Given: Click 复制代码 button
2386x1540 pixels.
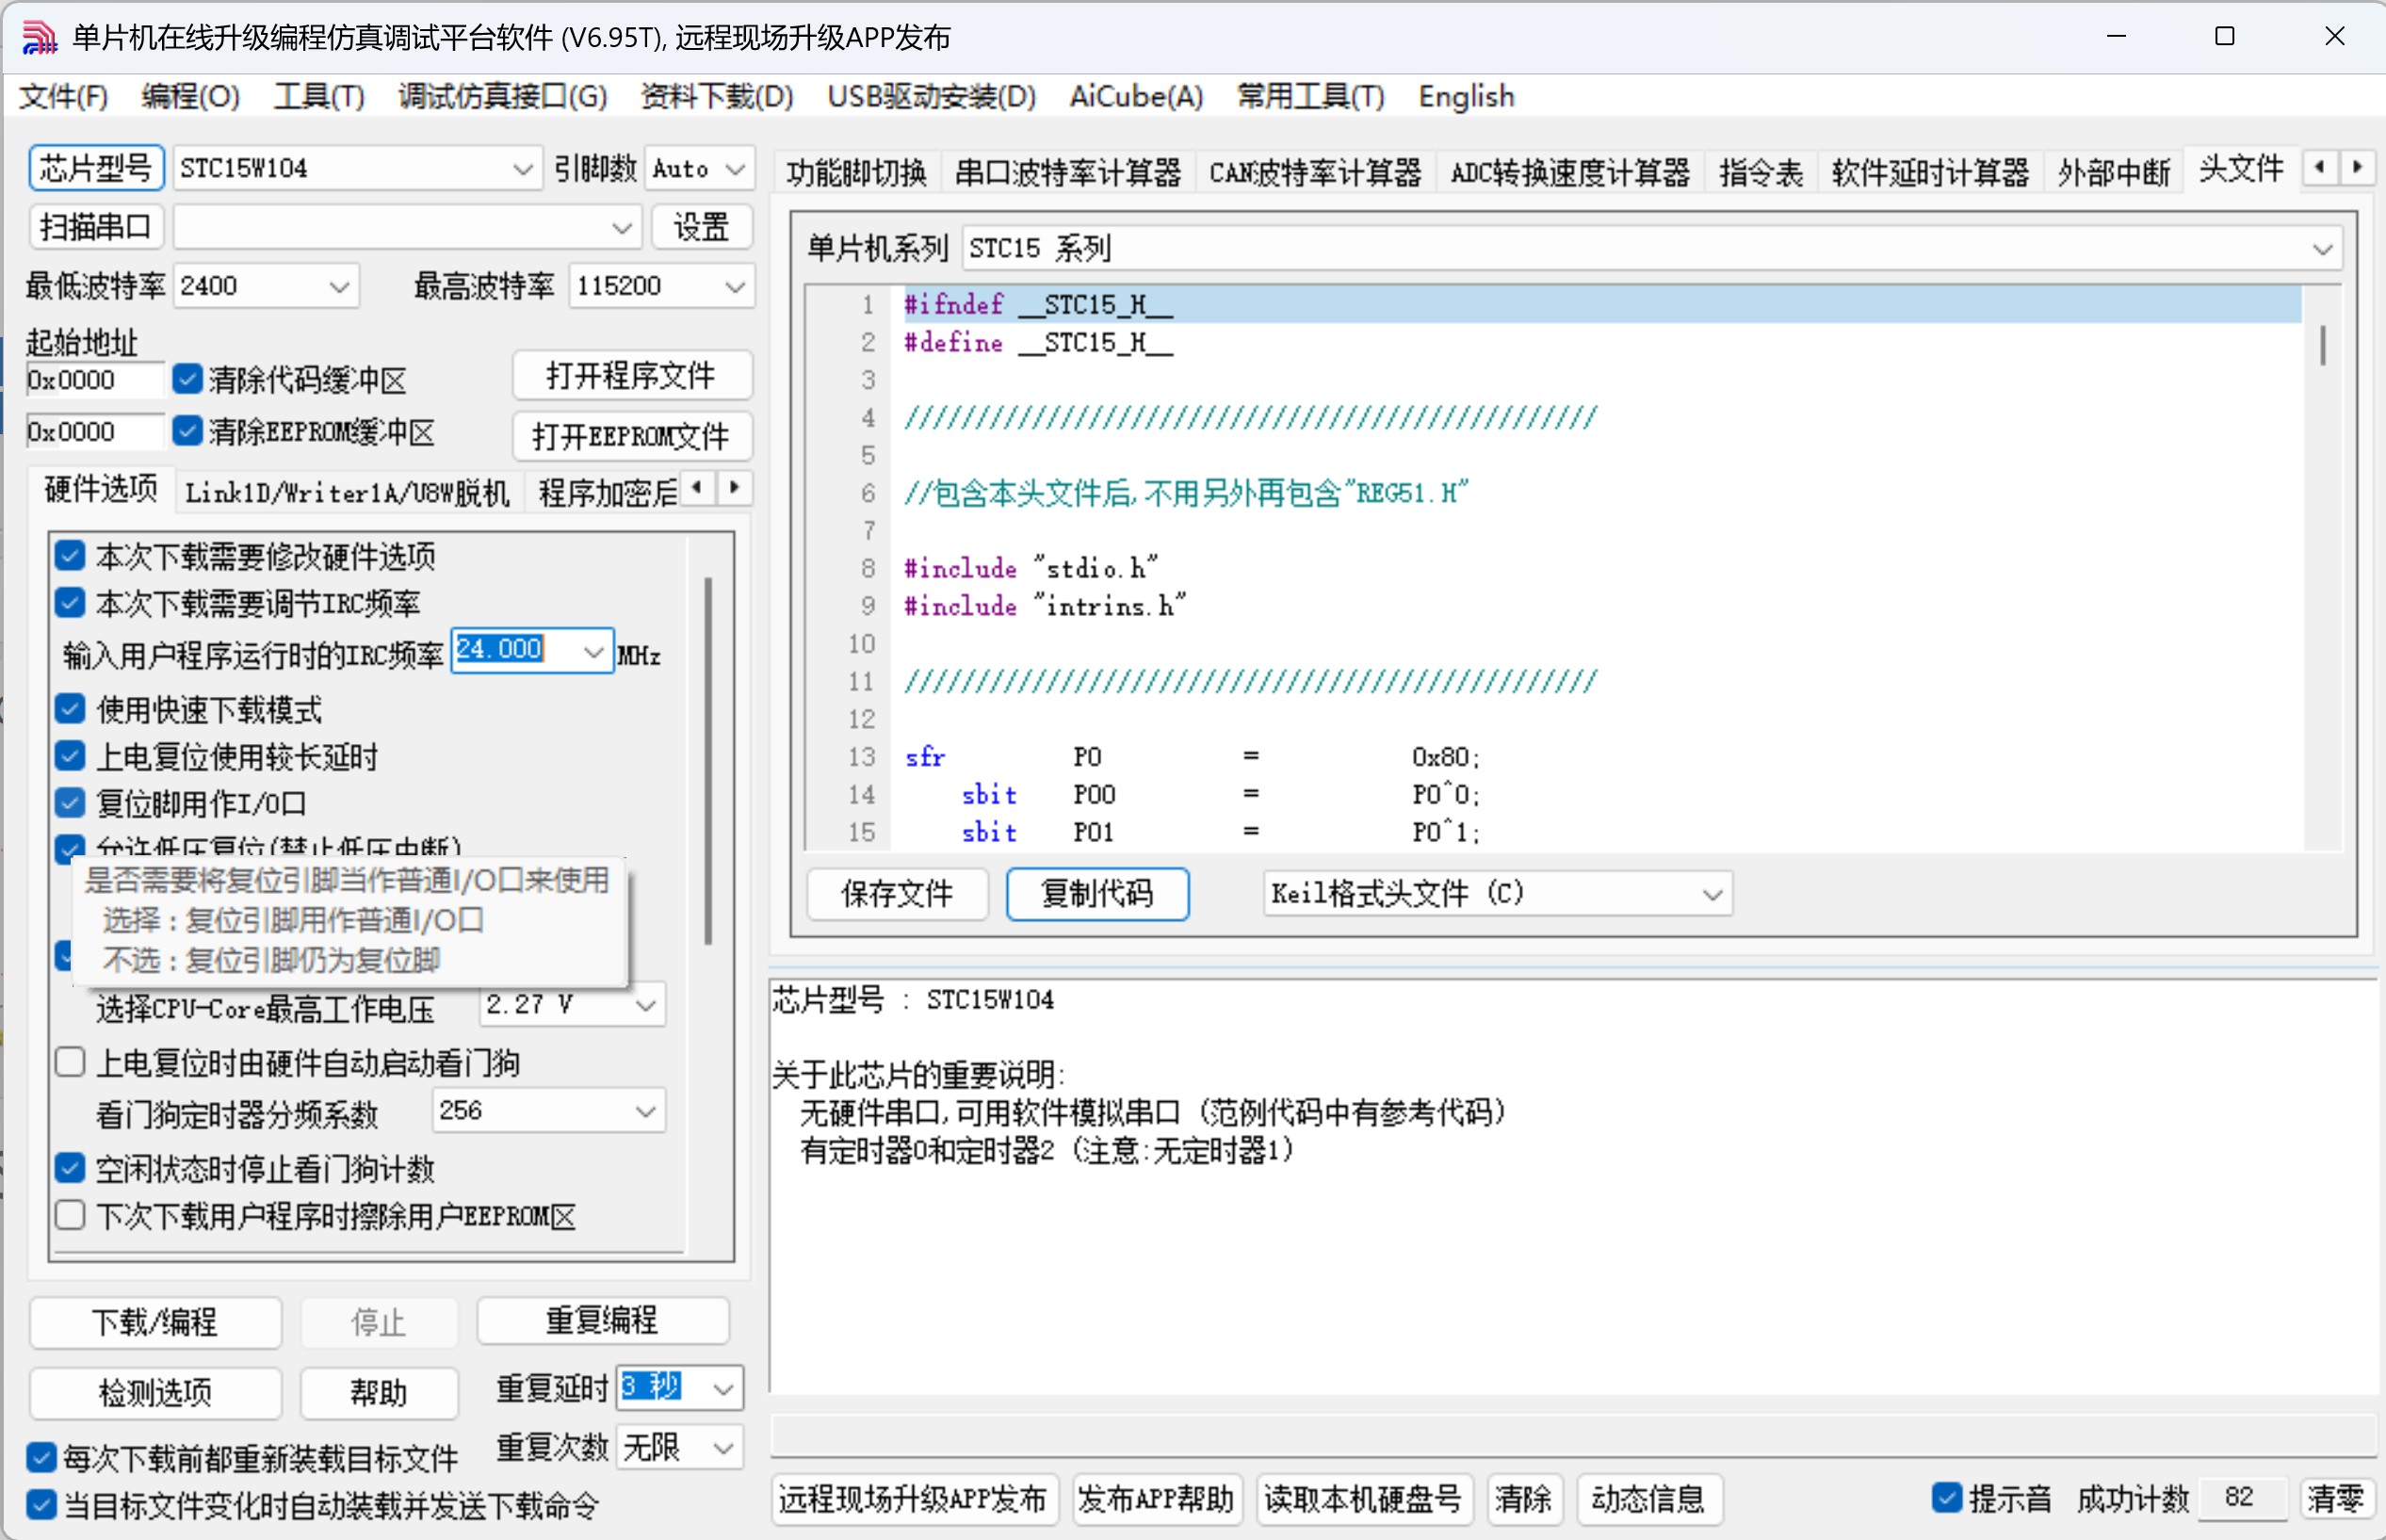Looking at the screenshot, I should [1097, 893].
